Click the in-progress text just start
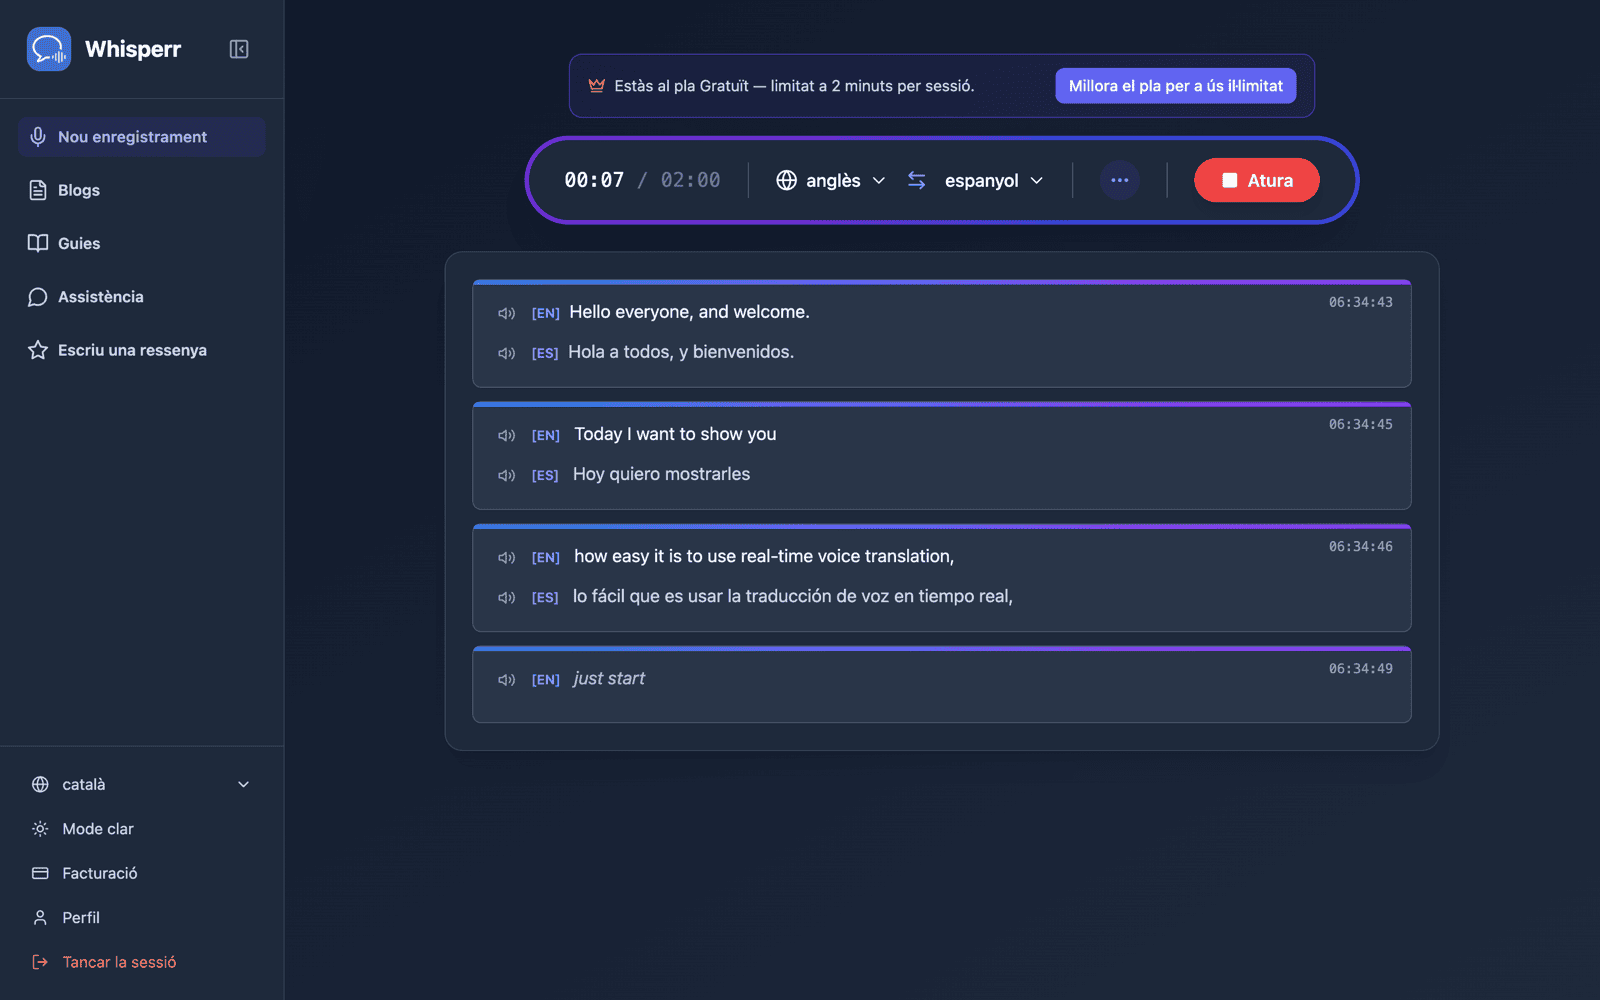 click(609, 678)
